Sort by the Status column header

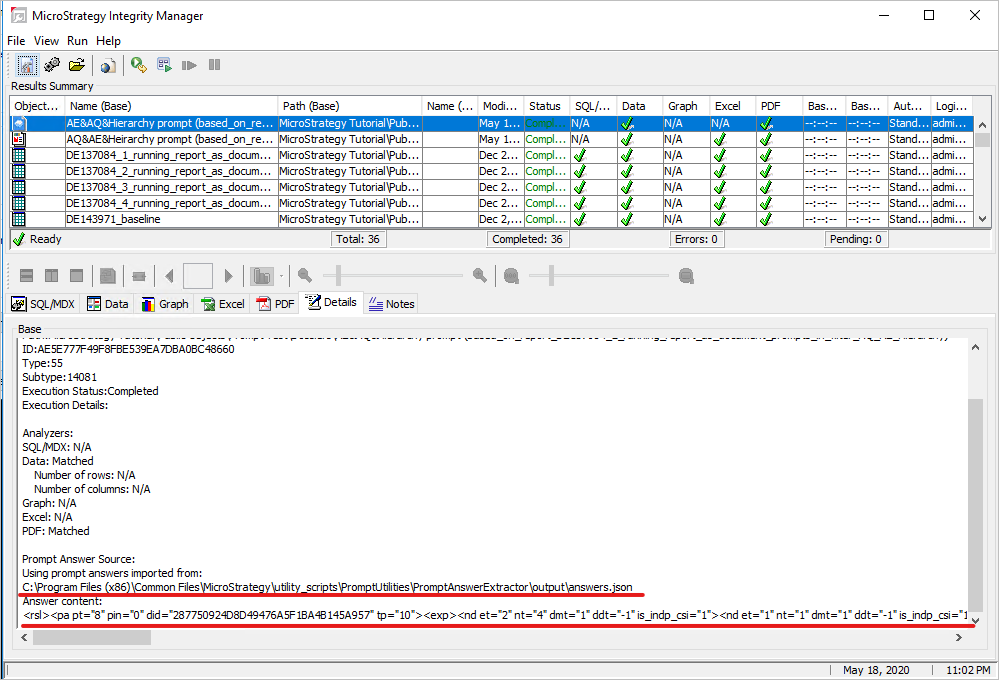click(x=545, y=106)
